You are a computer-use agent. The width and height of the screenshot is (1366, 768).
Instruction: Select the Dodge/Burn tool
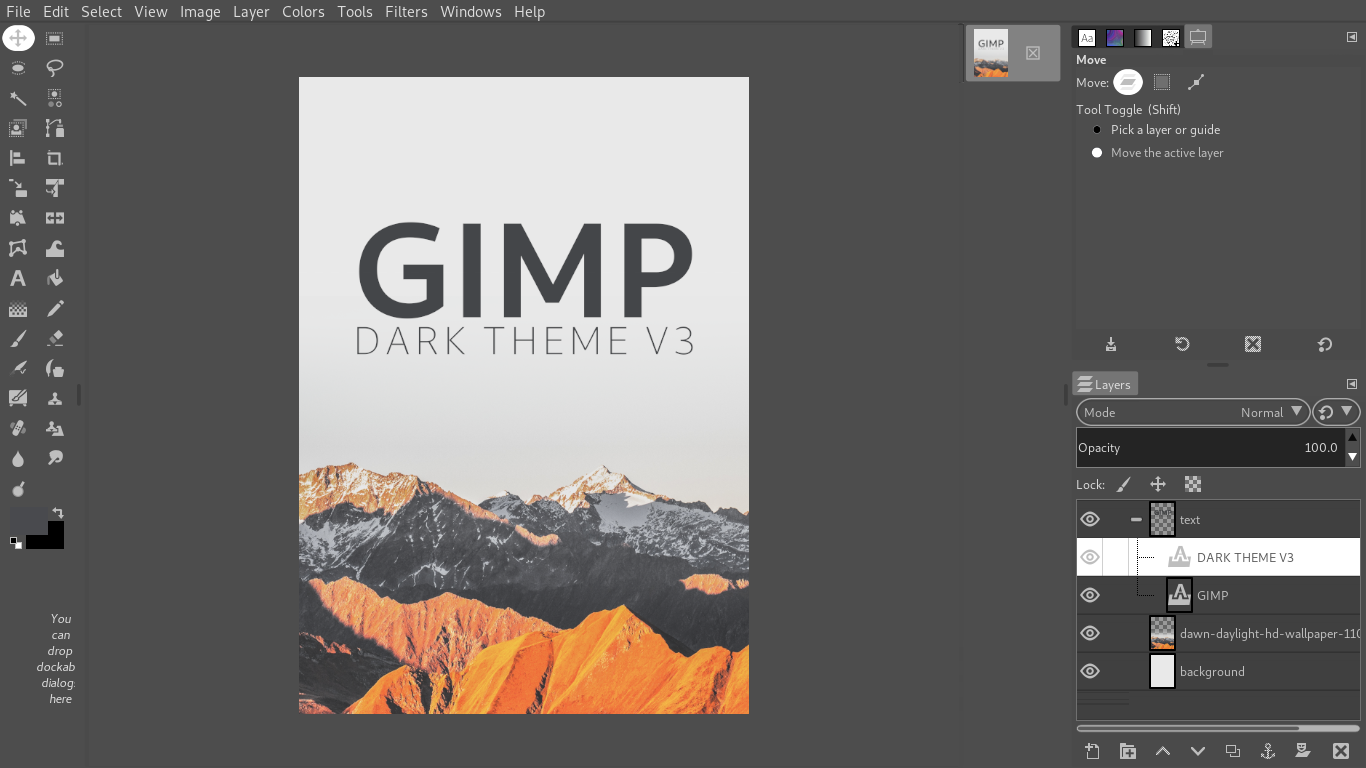coord(18,489)
